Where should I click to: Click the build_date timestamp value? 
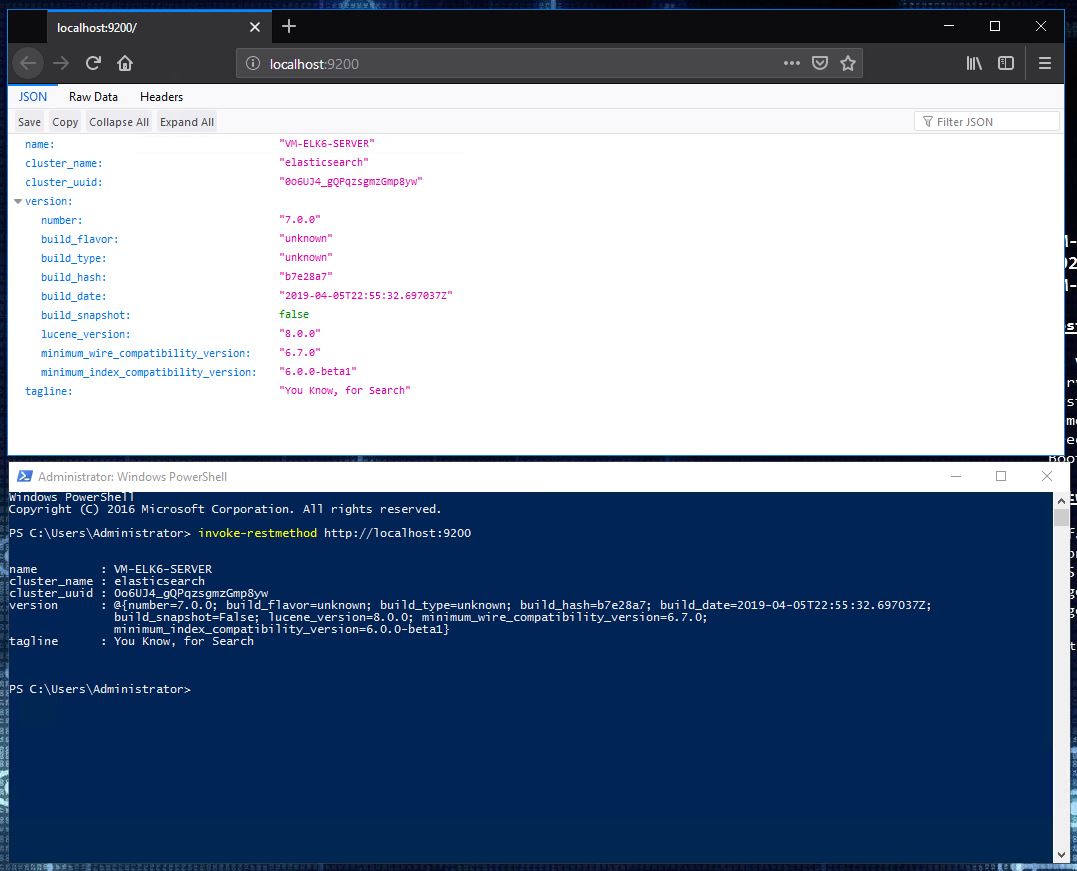point(365,295)
